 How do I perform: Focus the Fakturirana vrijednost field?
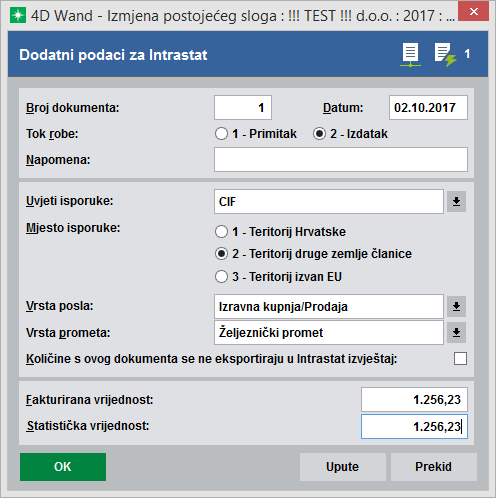[x=414, y=399]
